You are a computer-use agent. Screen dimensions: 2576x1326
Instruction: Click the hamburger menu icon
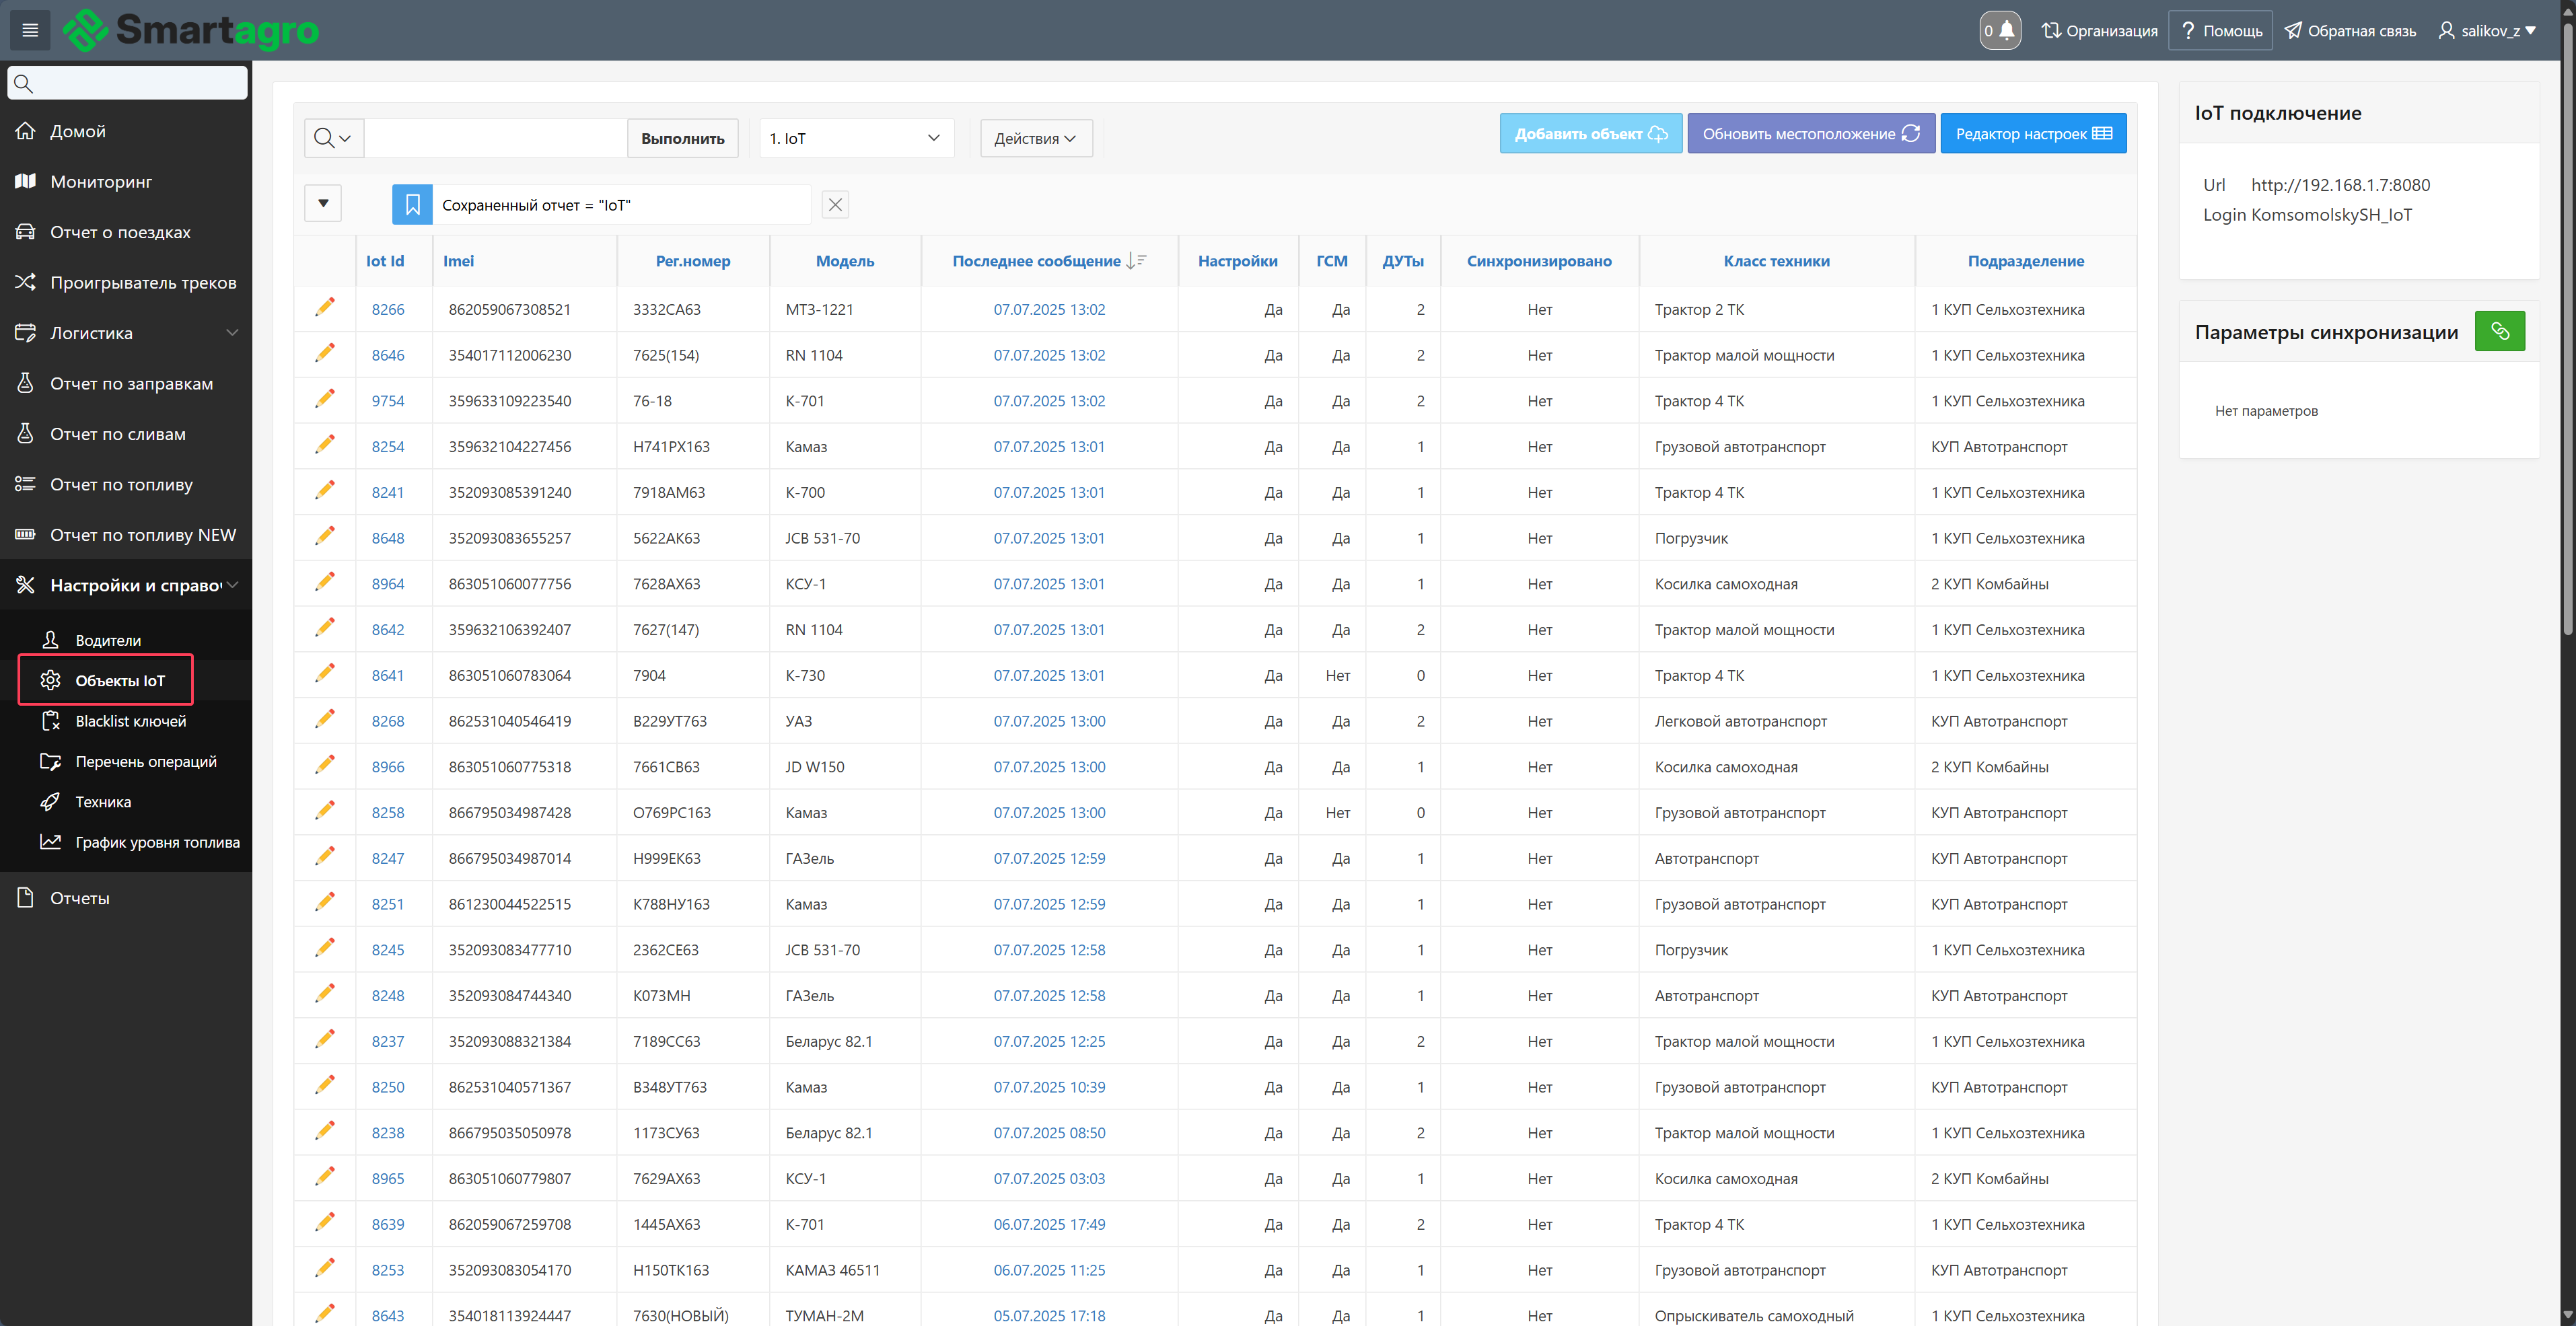[30, 30]
